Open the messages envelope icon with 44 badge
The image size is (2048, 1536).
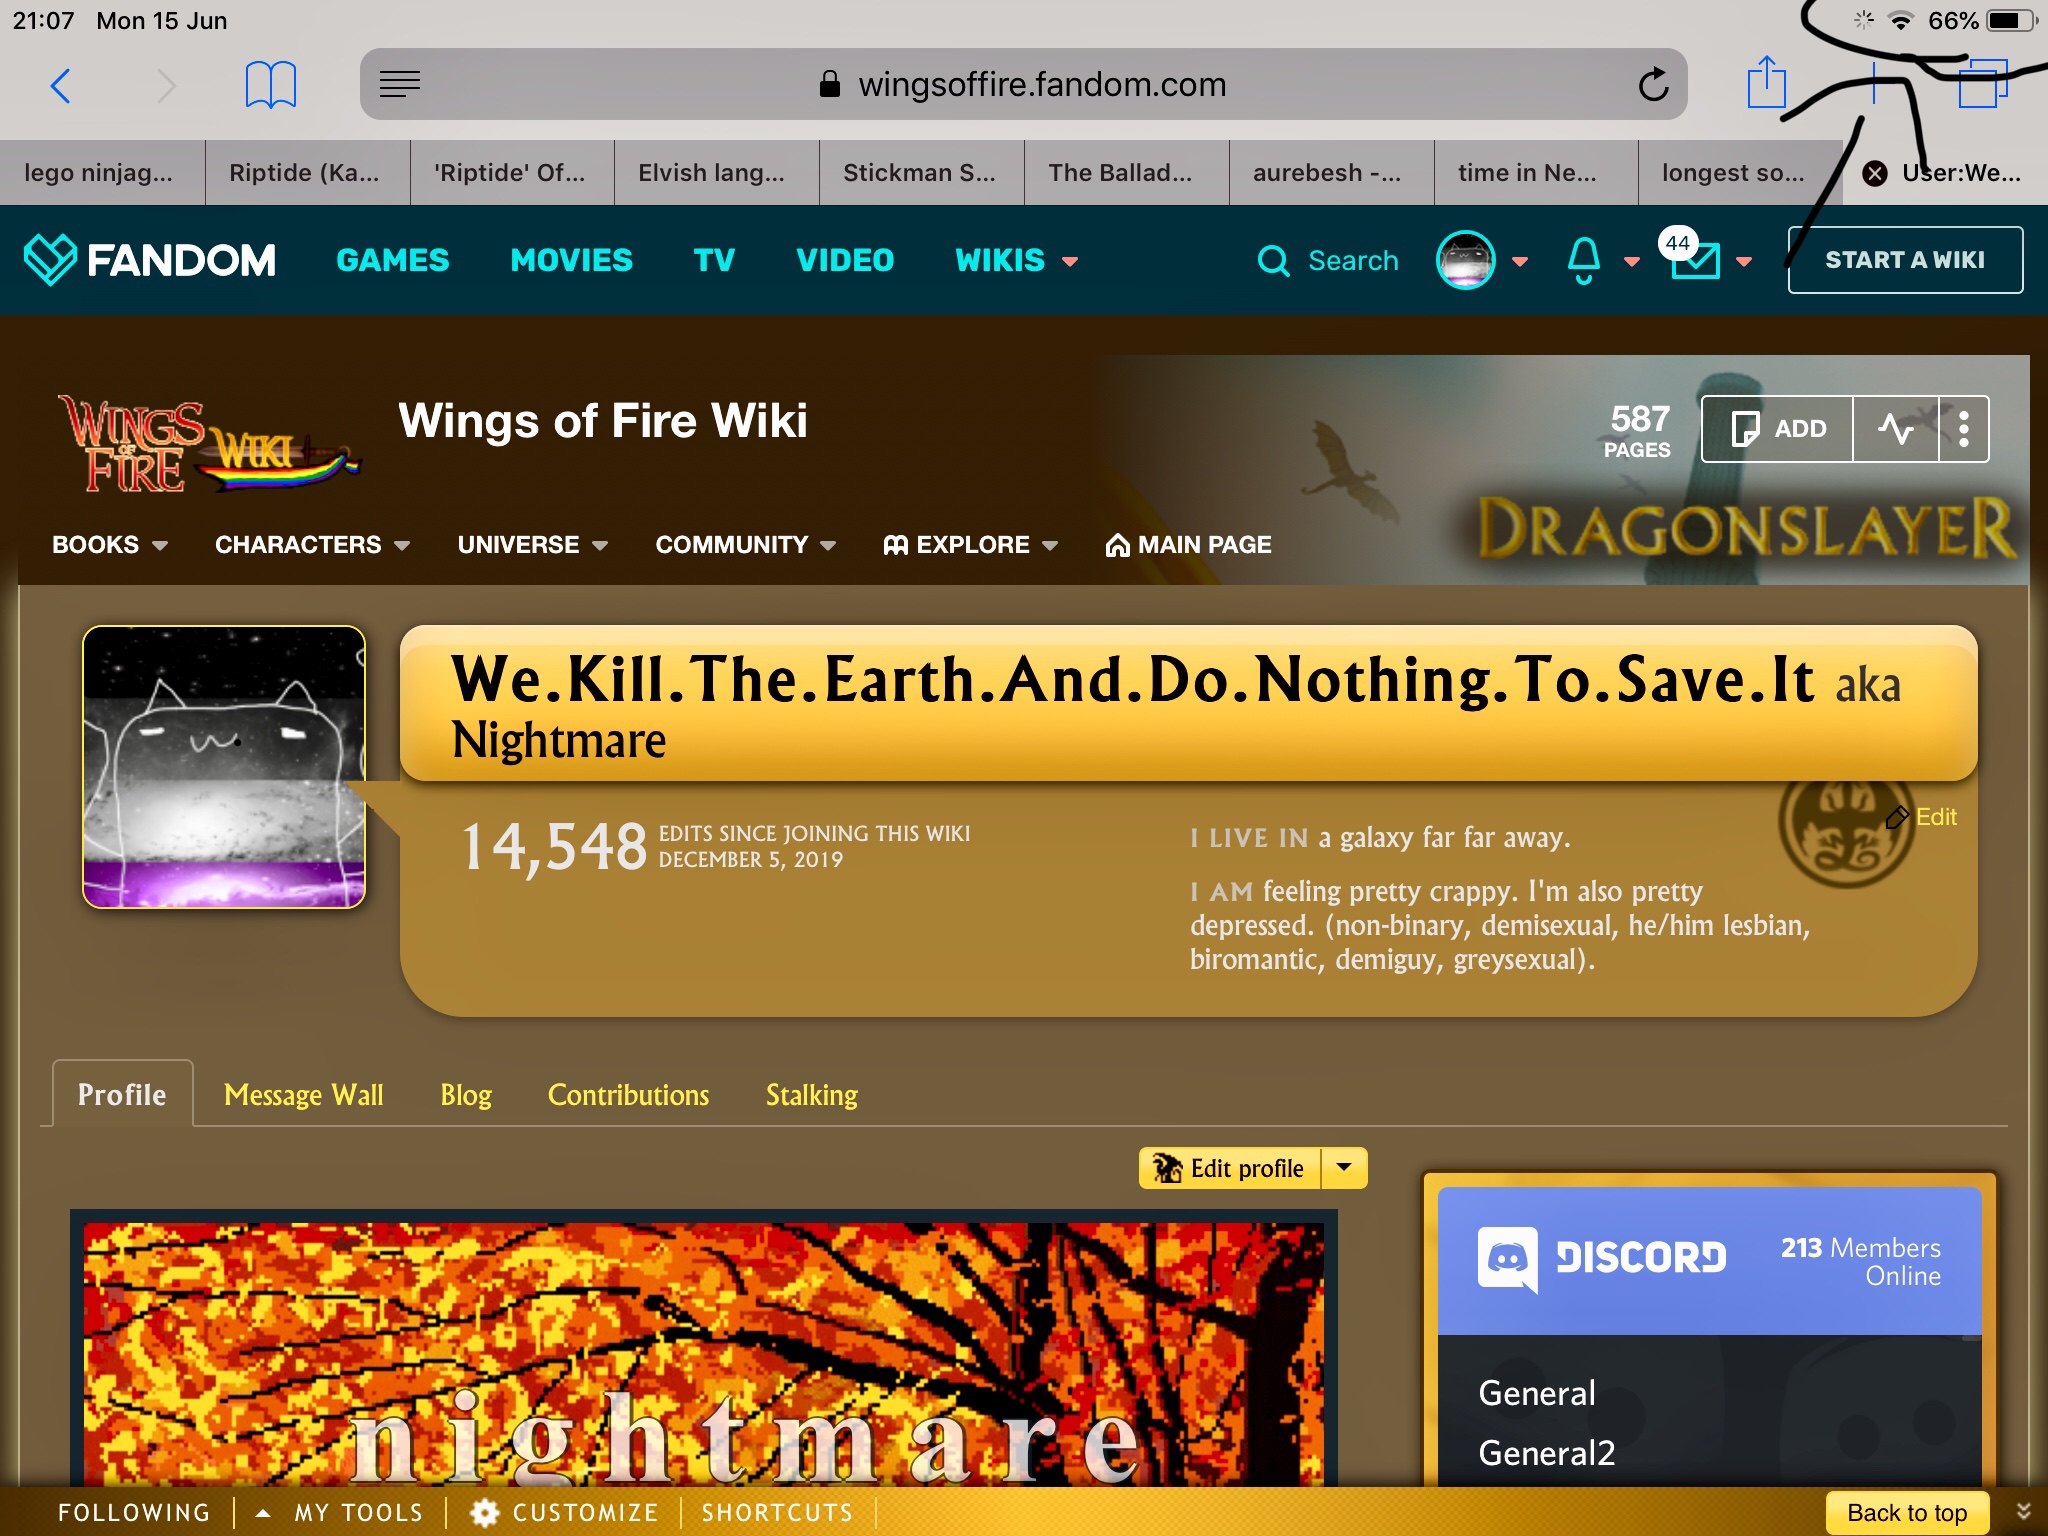1696,260
